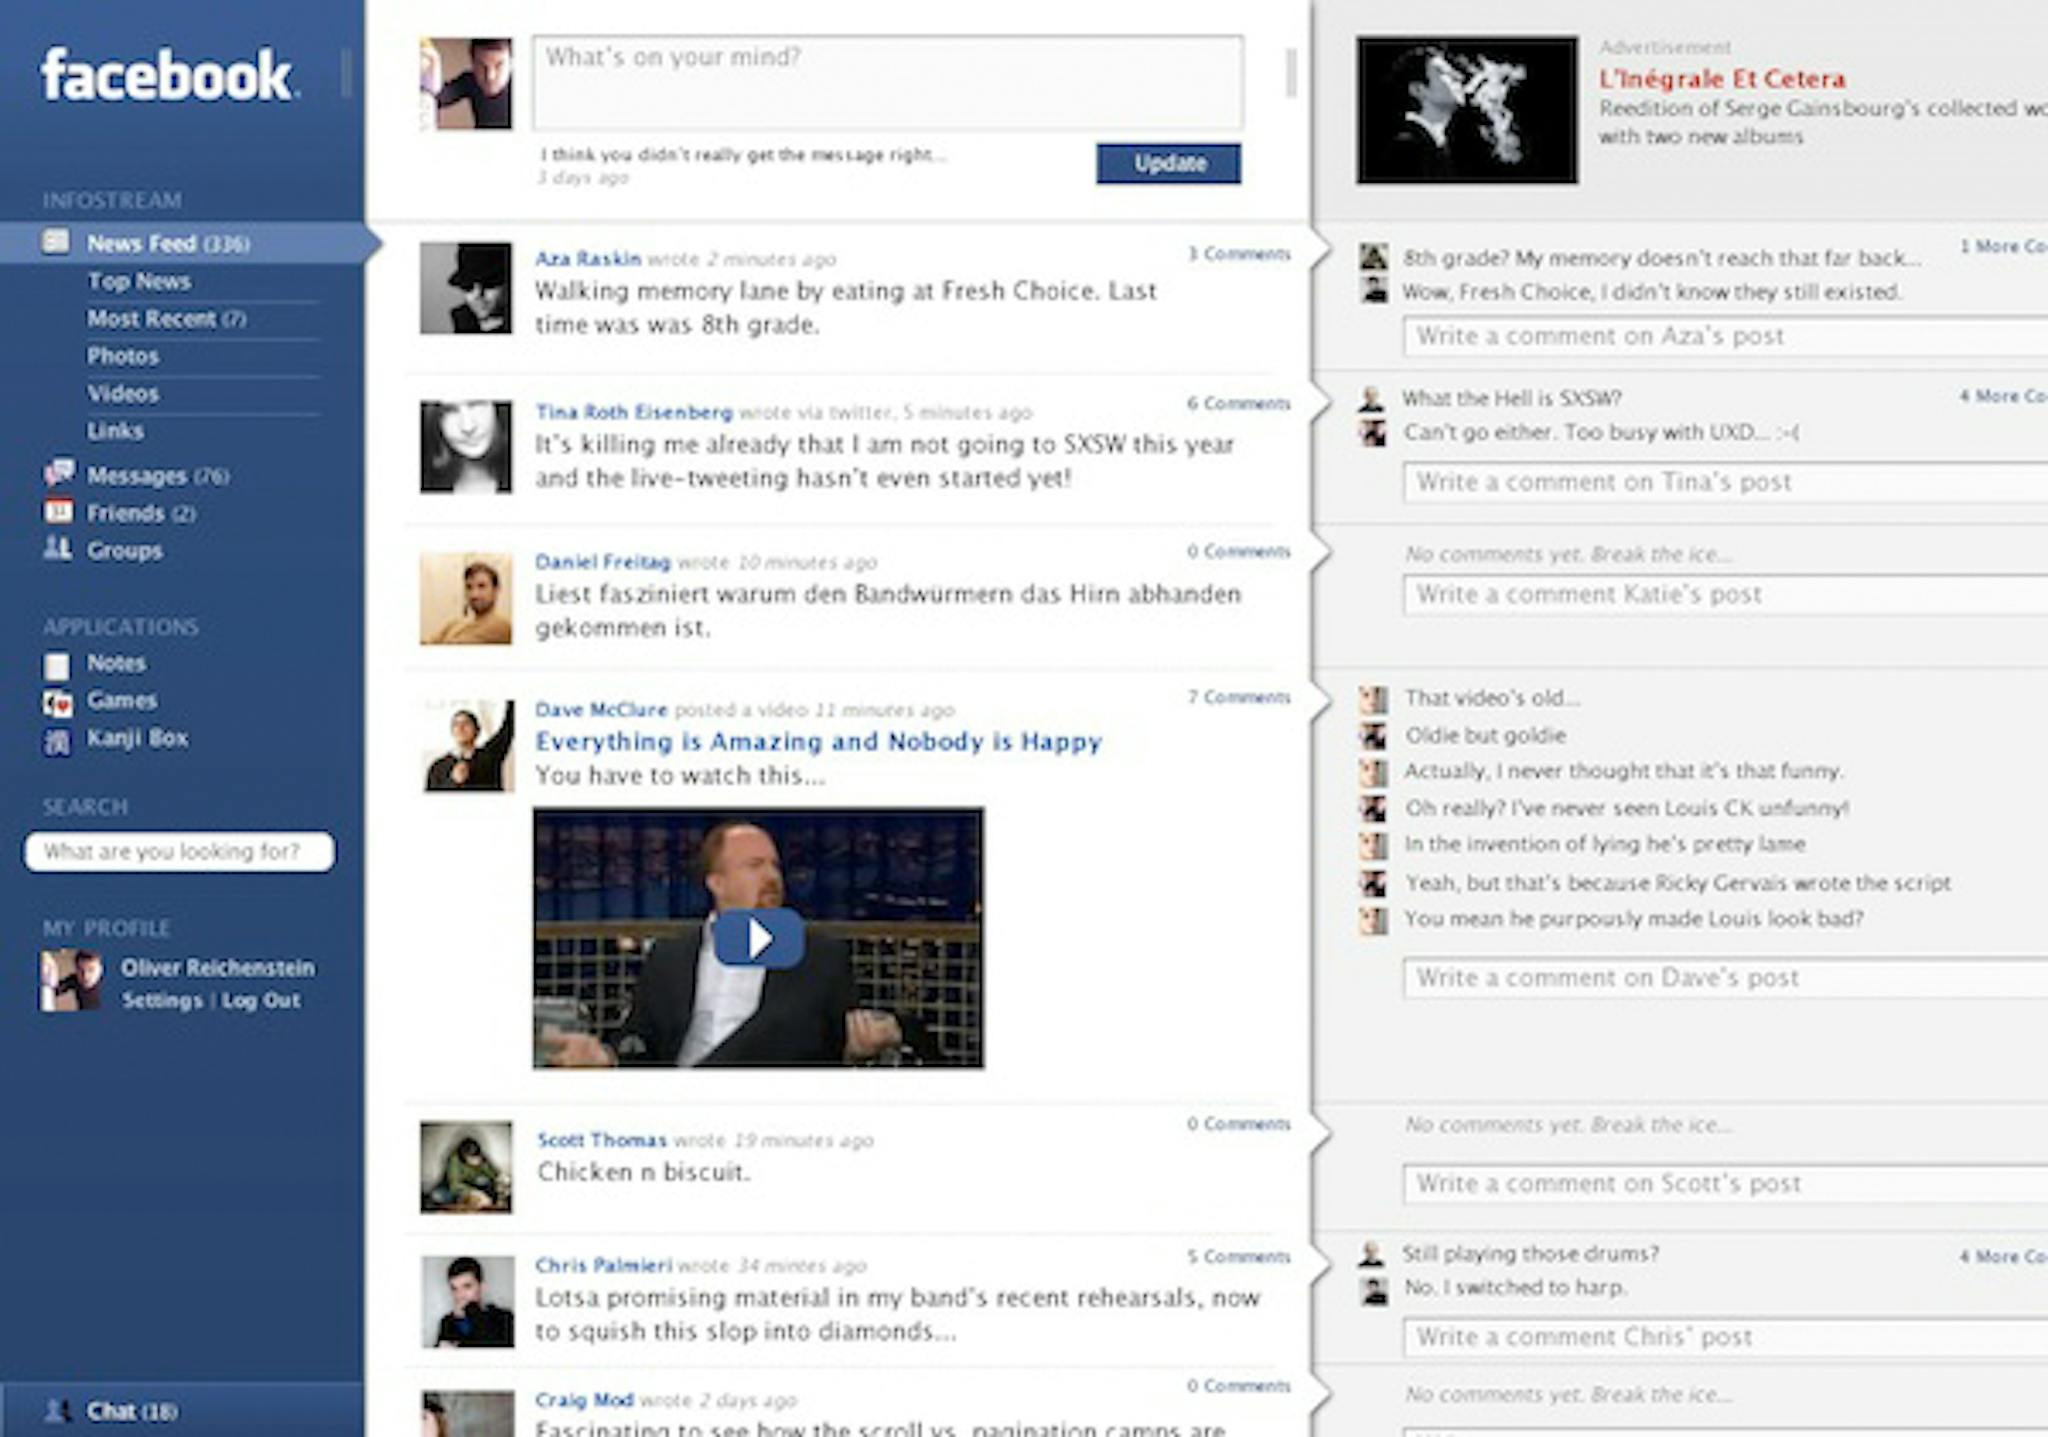The width and height of the screenshot is (2048, 1437).
Task: Click the Games cards icon
Action: pos(58,703)
